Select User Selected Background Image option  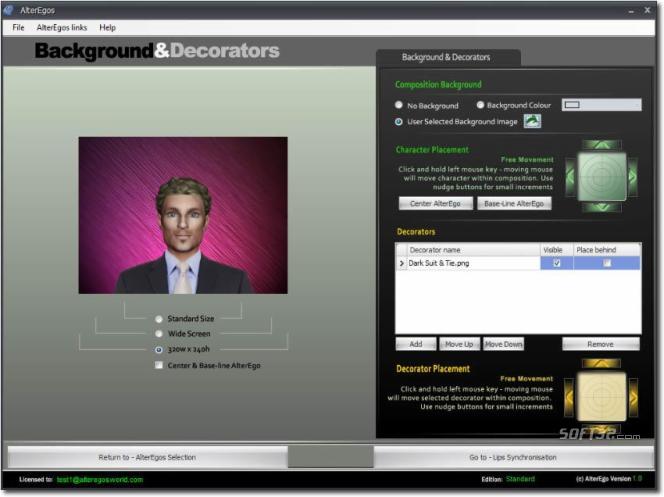[398, 121]
